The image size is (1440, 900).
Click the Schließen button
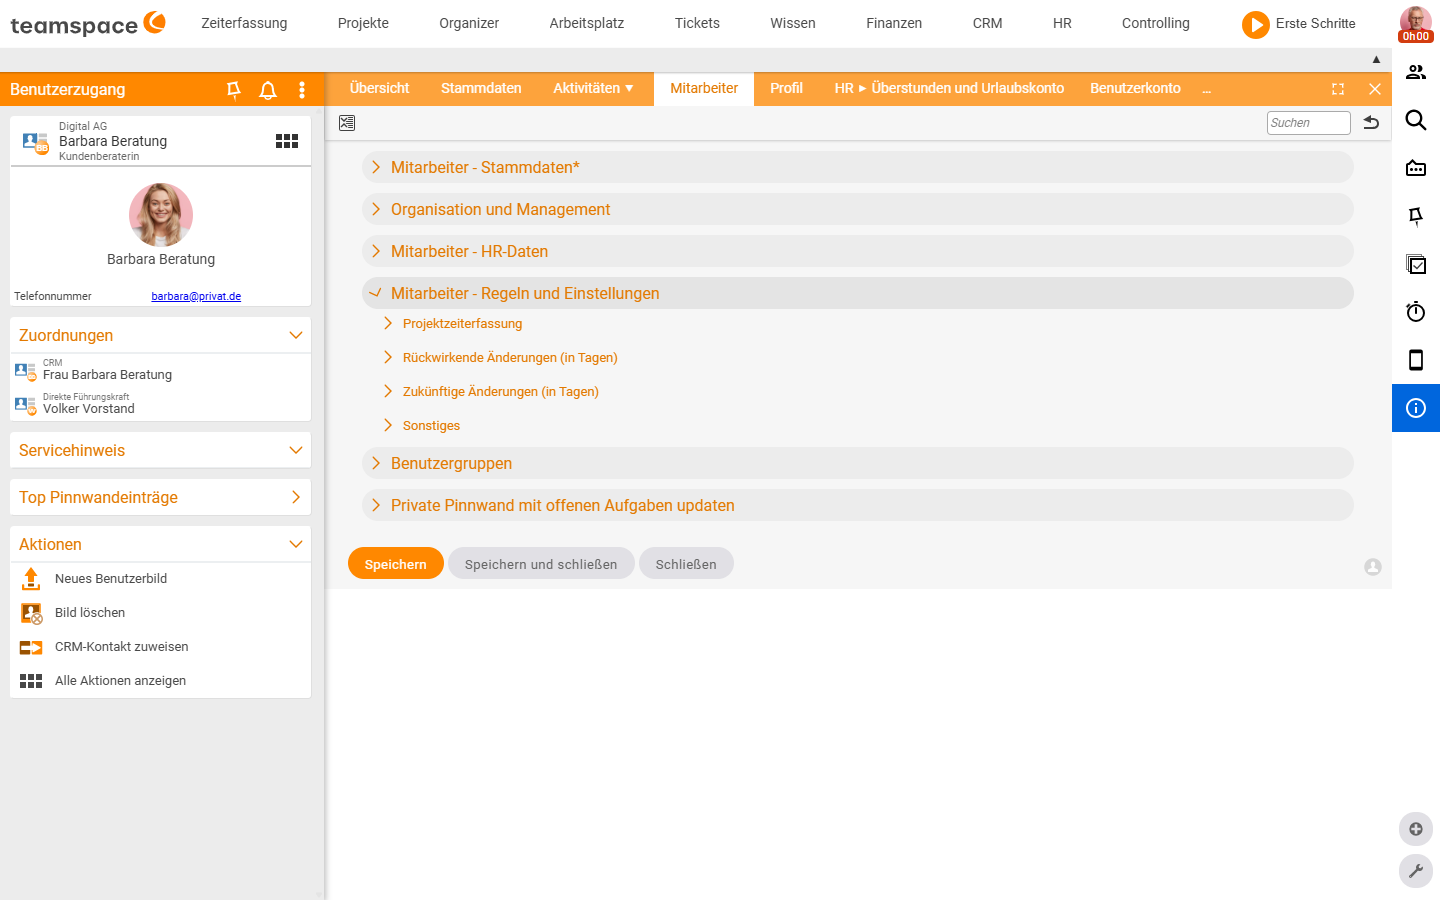point(686,564)
